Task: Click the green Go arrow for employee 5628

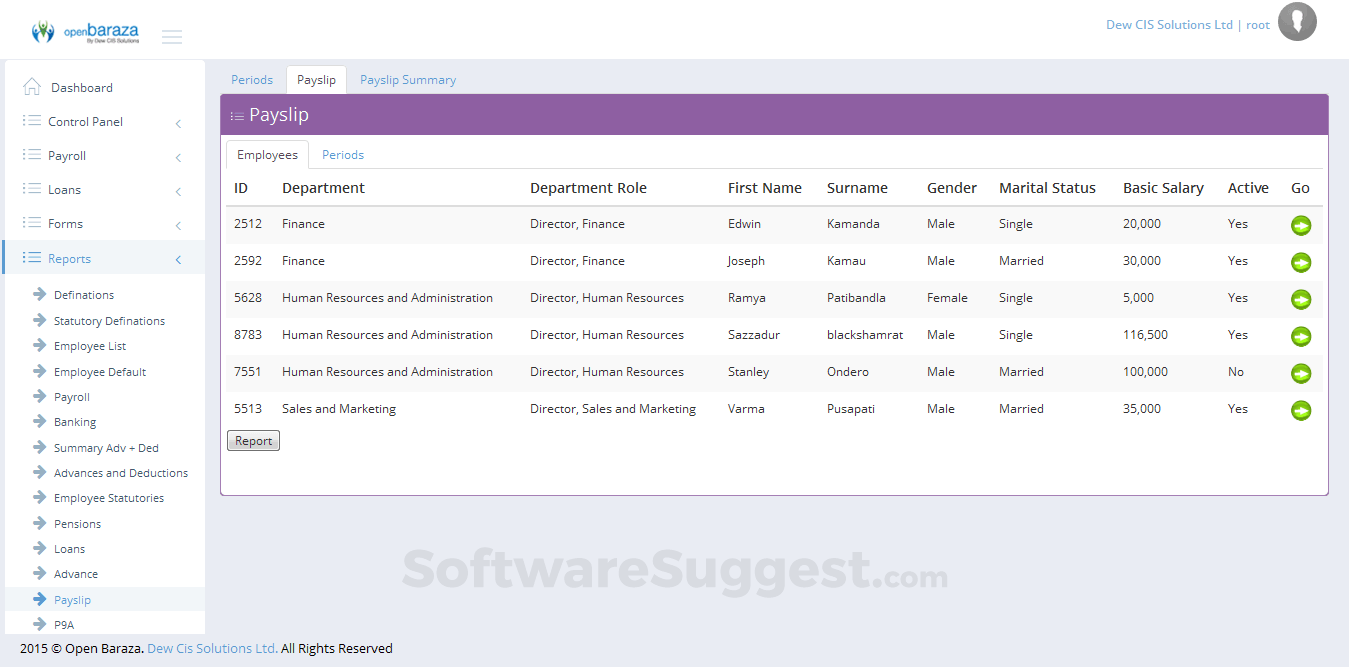Action: [1301, 299]
